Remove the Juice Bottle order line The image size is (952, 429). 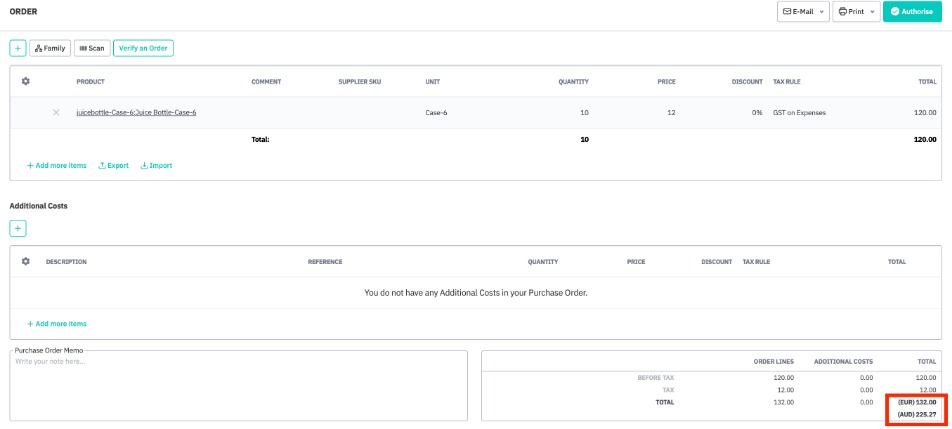point(56,112)
